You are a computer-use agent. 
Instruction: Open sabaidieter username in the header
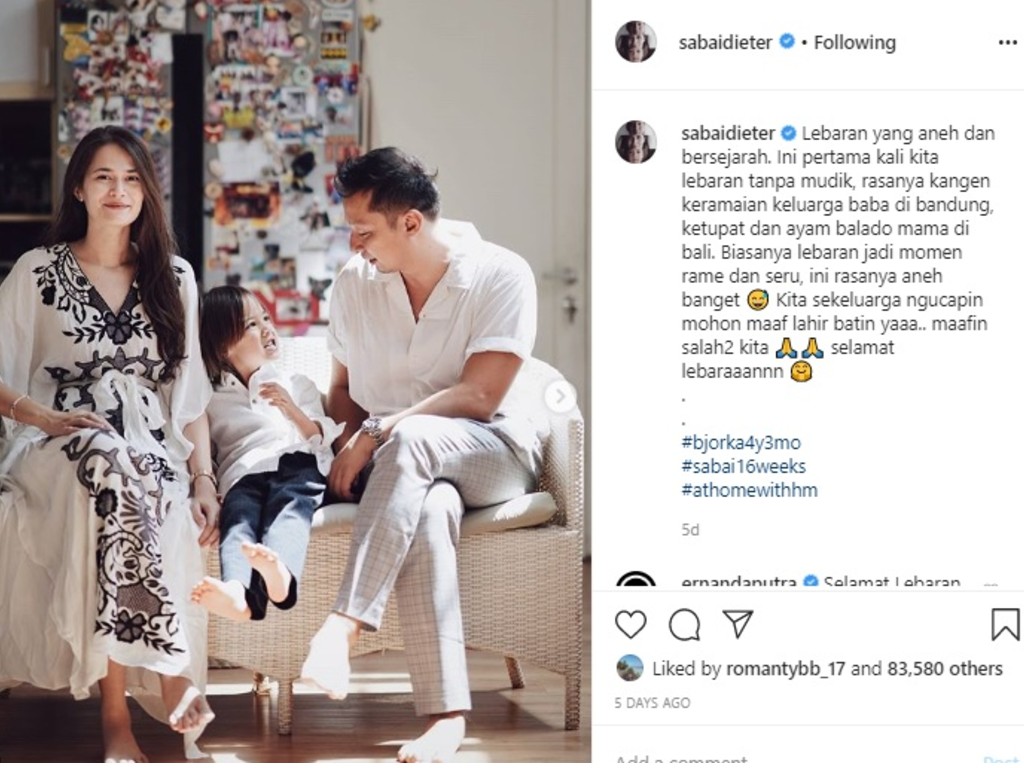pyautogui.click(x=725, y=42)
